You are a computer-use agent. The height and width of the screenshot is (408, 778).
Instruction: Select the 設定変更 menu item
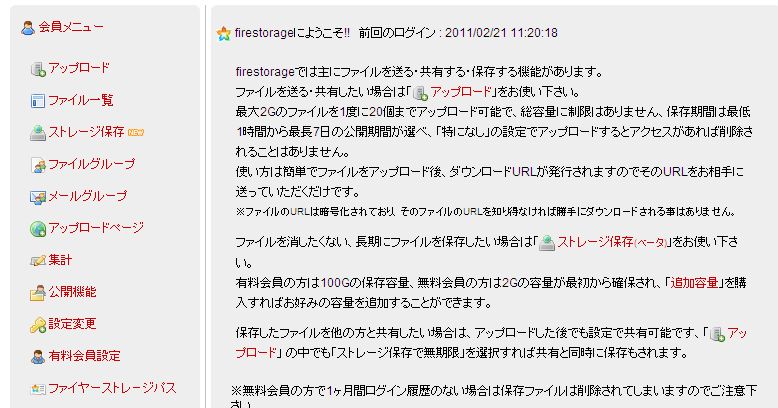click(x=72, y=324)
